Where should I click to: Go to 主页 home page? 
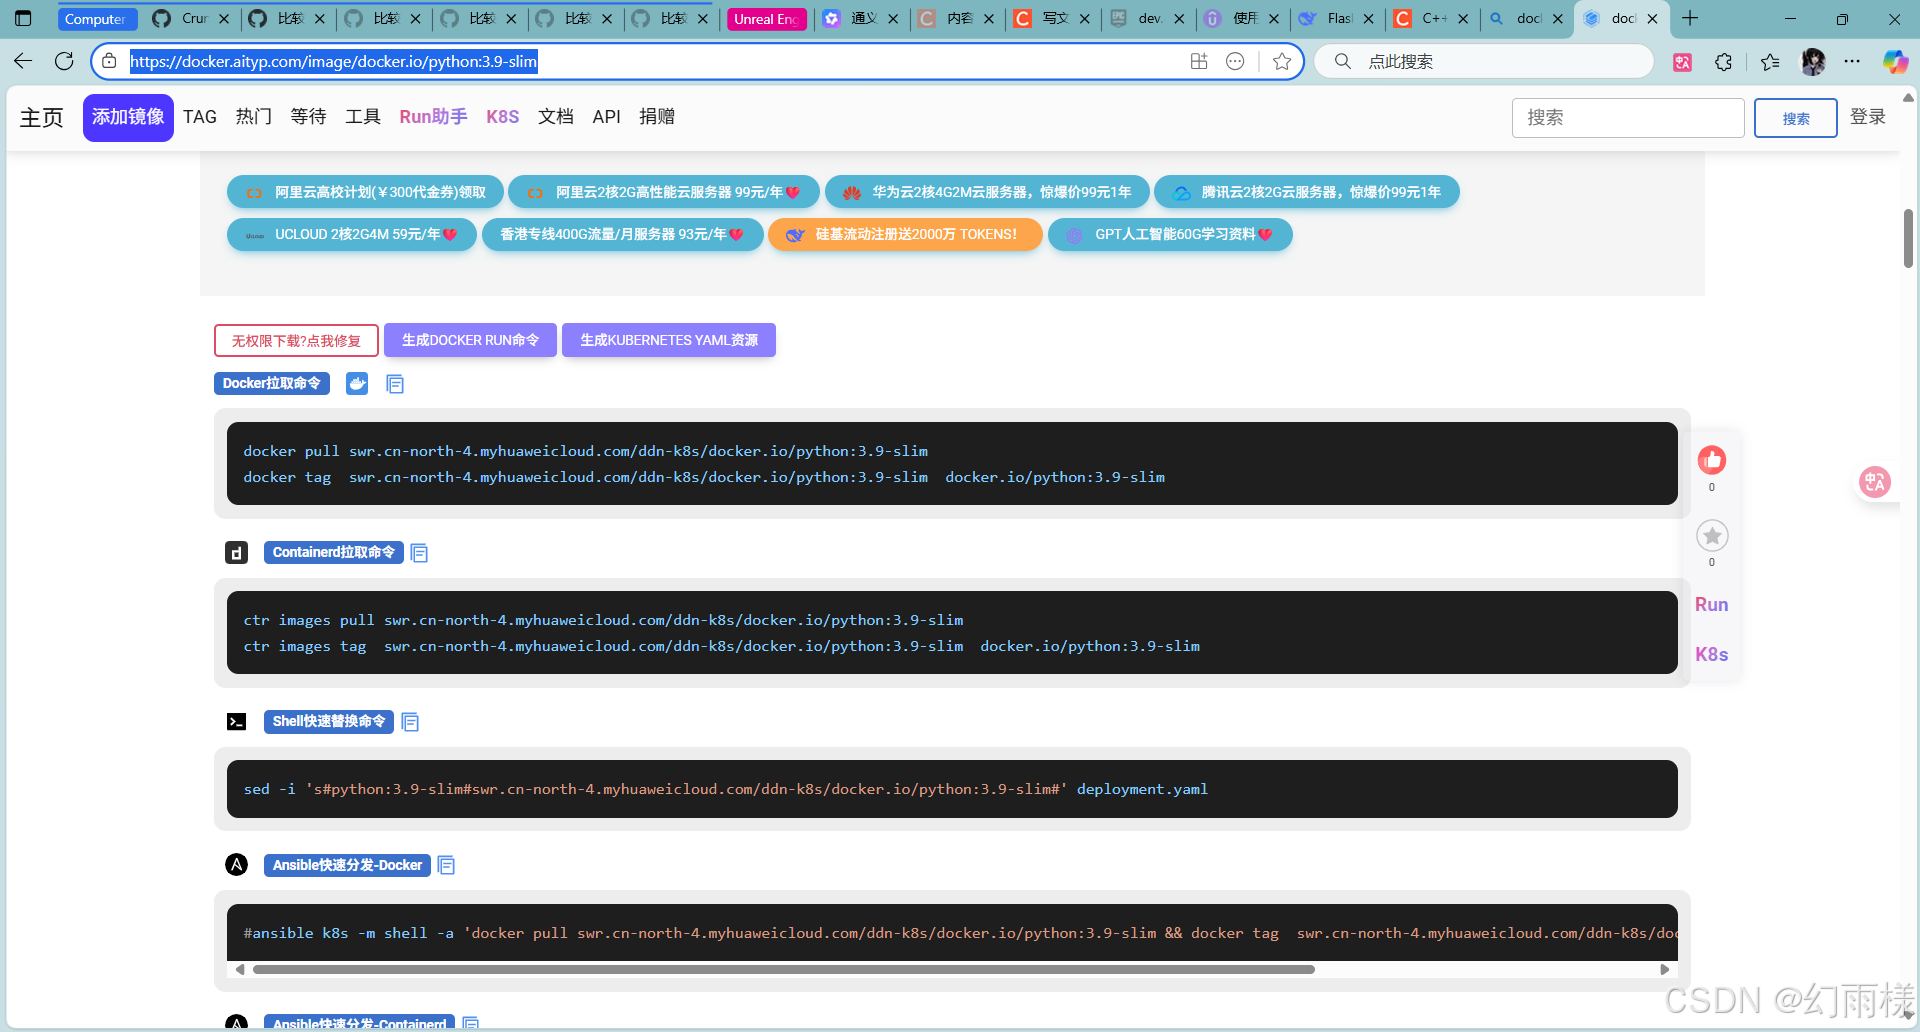[x=41, y=118]
